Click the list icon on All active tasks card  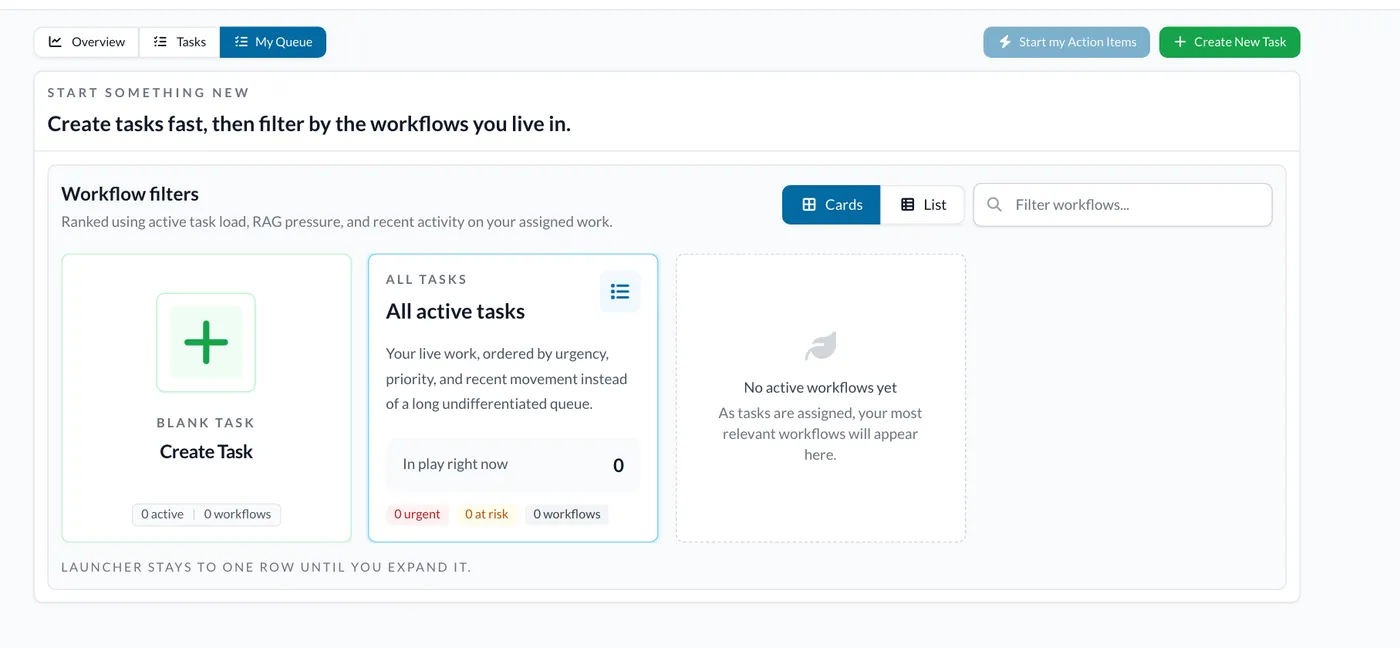(x=620, y=292)
